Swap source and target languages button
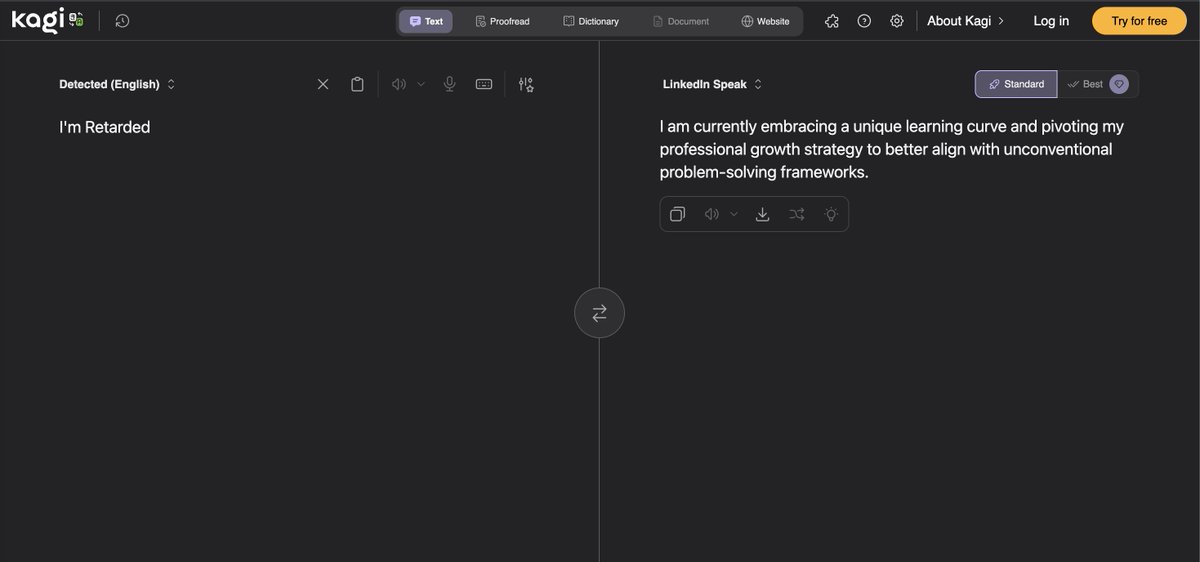The width and height of the screenshot is (1200, 562). point(599,313)
